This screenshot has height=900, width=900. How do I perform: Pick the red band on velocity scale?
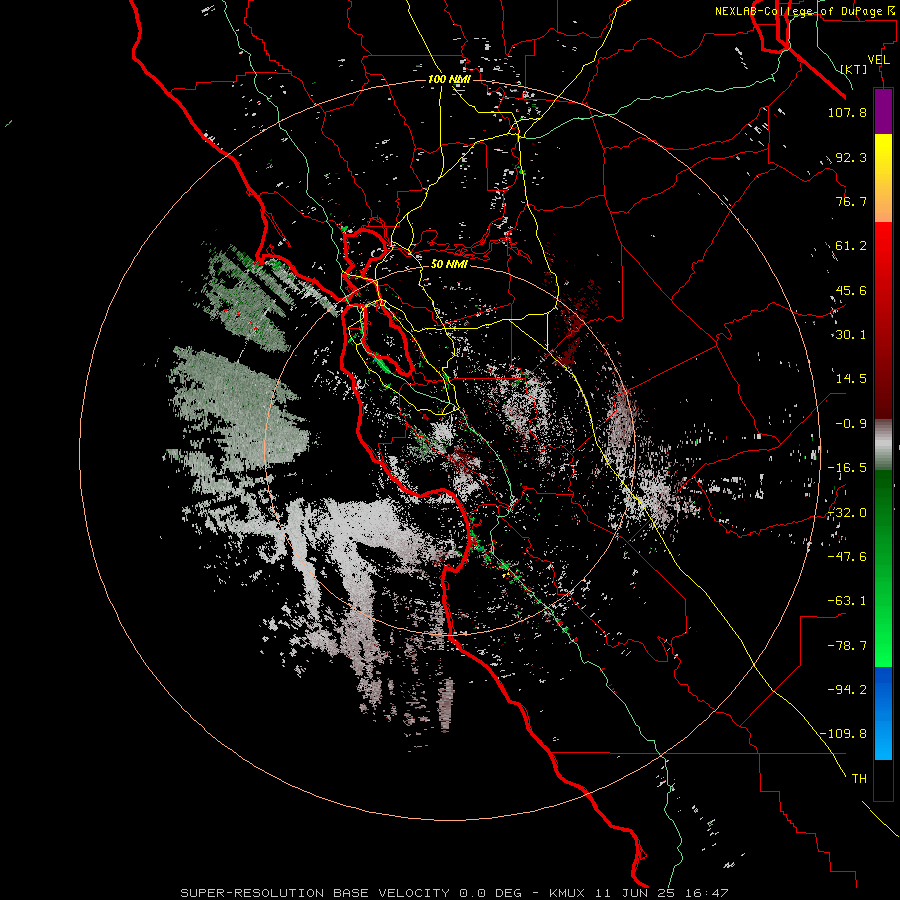coord(883,320)
